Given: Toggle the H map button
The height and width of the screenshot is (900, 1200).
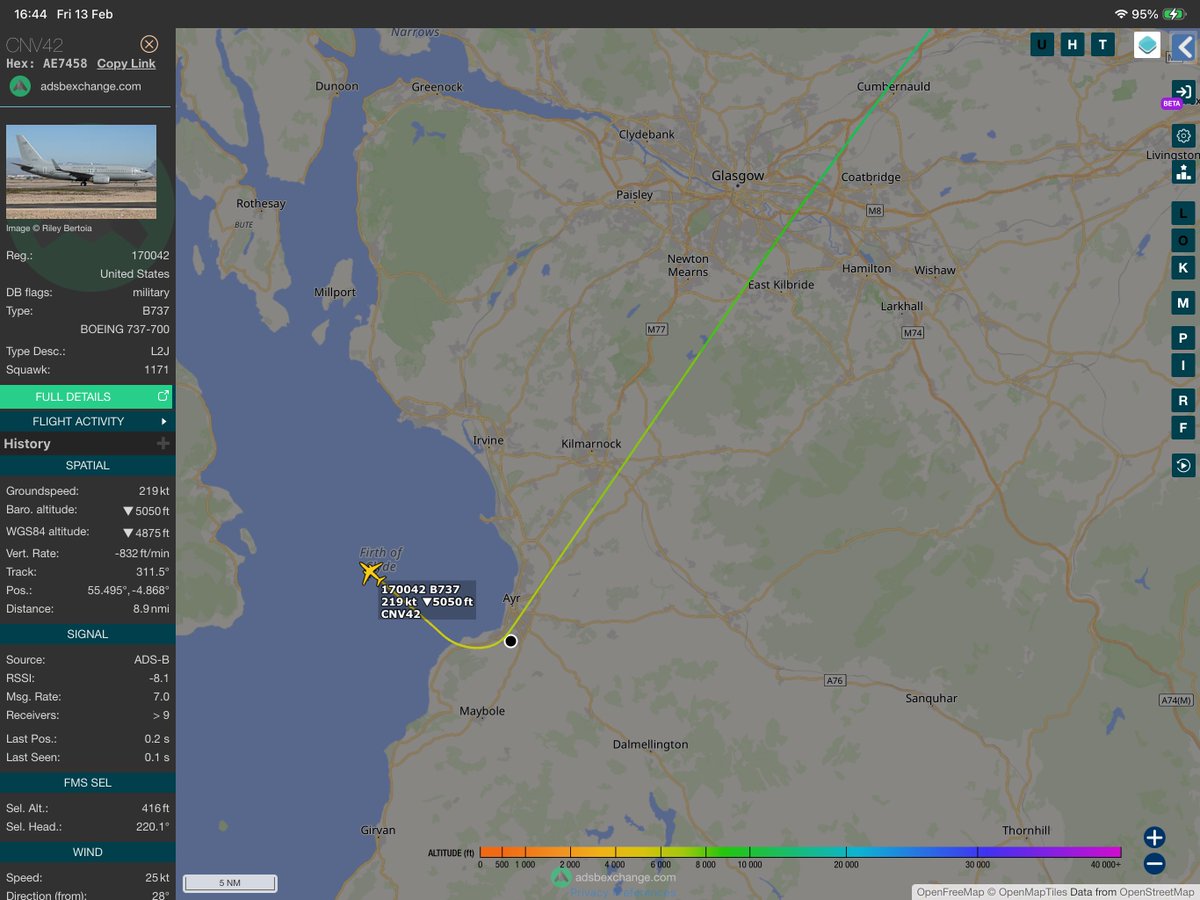Looking at the screenshot, I should click(x=1072, y=44).
